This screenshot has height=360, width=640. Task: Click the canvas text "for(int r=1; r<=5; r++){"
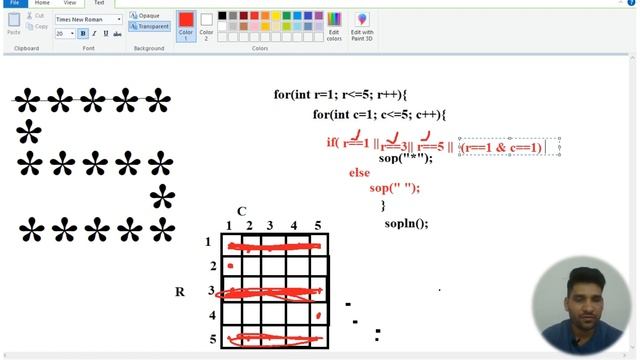[x=340, y=95]
